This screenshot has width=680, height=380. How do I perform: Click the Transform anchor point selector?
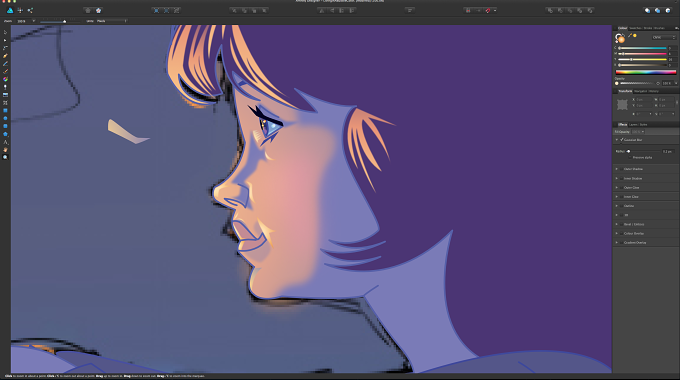(x=622, y=105)
